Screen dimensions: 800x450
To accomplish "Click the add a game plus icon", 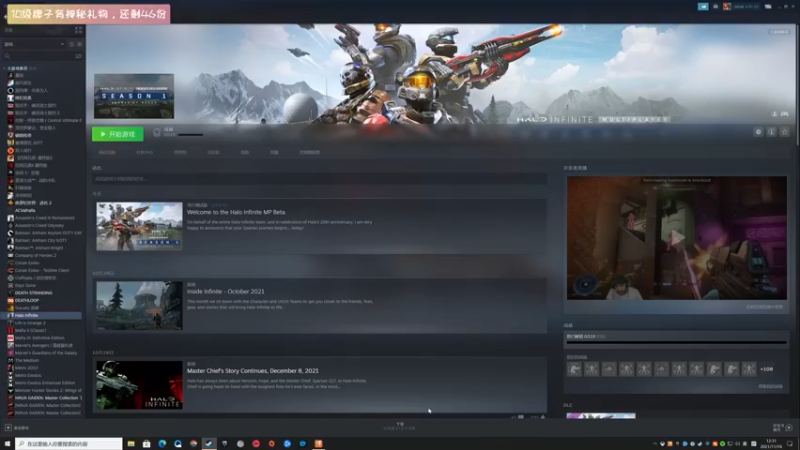I will [x=8, y=428].
